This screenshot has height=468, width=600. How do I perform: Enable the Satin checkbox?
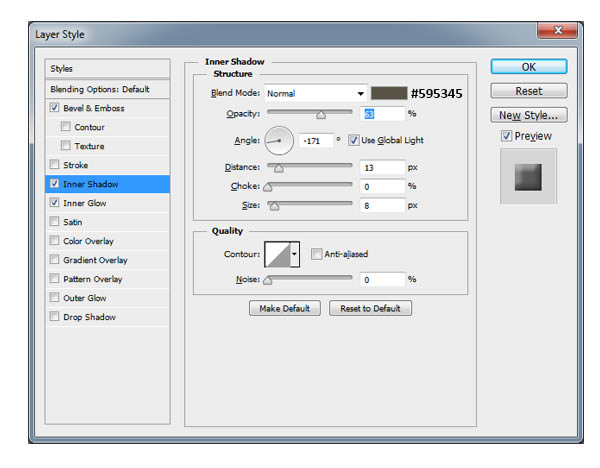54,221
